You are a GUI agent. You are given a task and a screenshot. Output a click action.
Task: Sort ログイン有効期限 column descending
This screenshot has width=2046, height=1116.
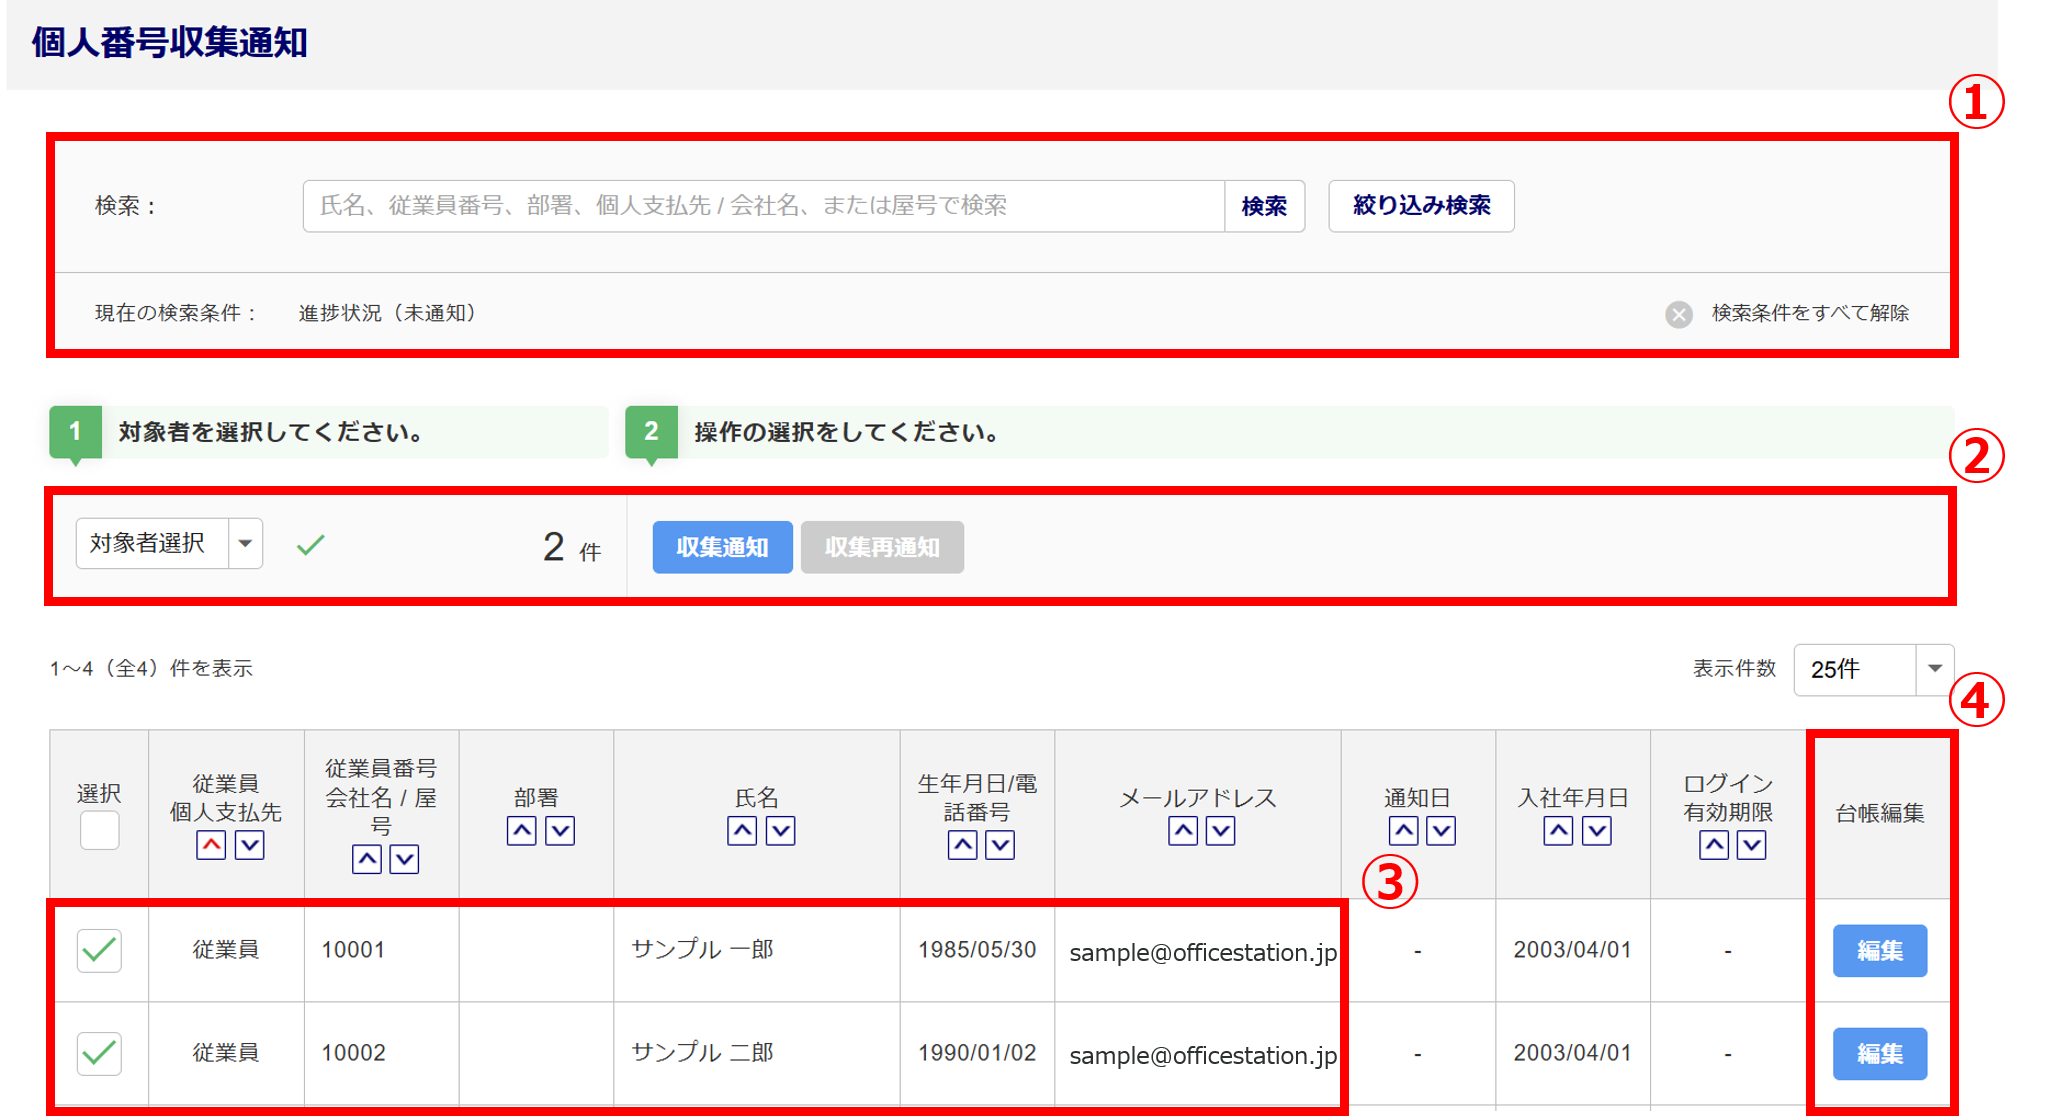(x=1751, y=845)
